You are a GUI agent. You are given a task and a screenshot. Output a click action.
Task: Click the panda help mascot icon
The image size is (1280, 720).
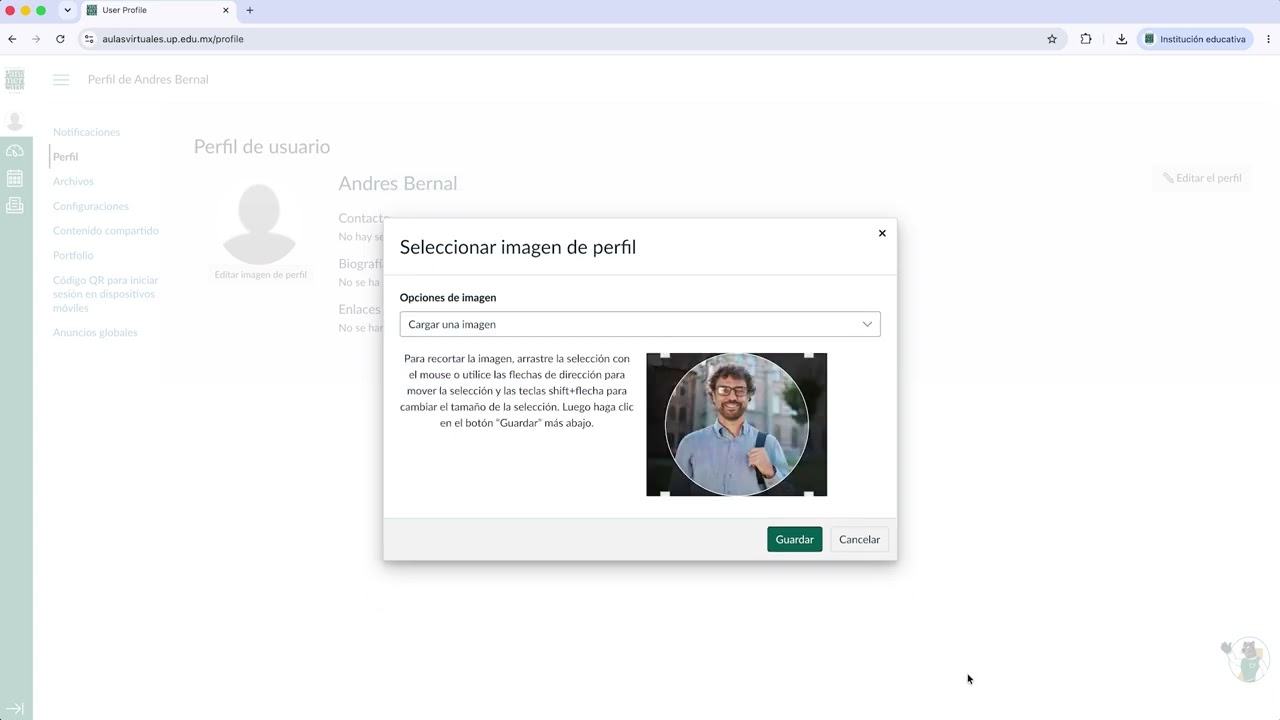(1246, 660)
